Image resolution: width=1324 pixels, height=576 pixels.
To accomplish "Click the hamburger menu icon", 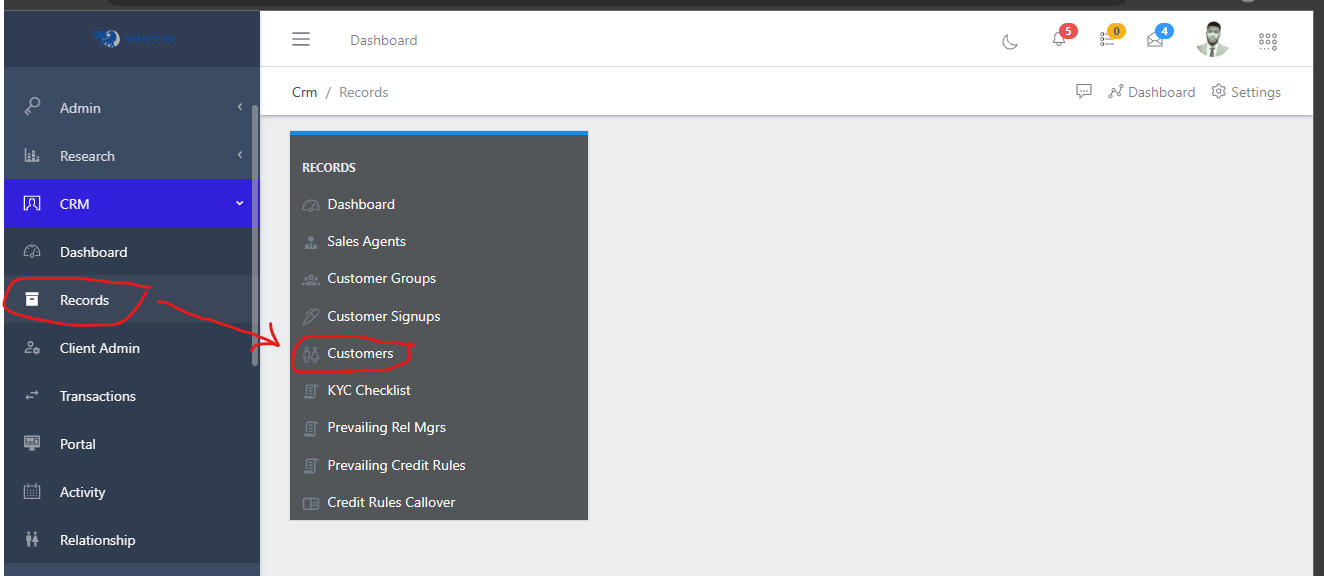I will point(301,40).
